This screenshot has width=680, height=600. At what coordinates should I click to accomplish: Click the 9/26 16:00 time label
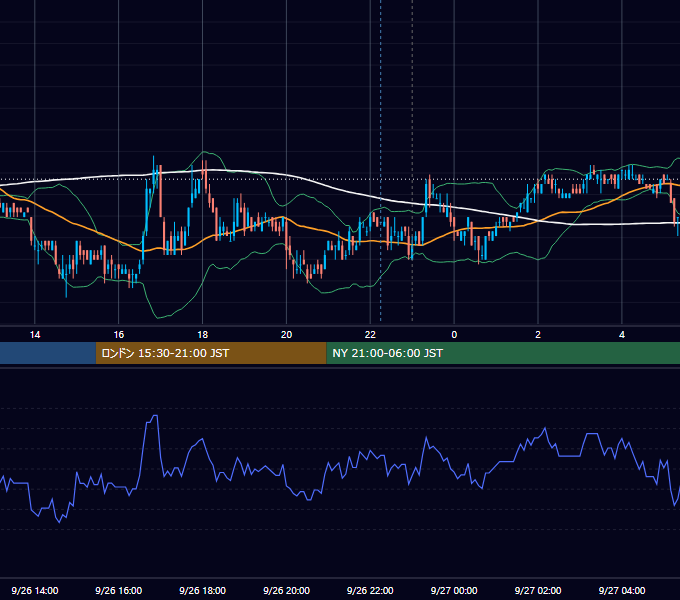point(118,590)
